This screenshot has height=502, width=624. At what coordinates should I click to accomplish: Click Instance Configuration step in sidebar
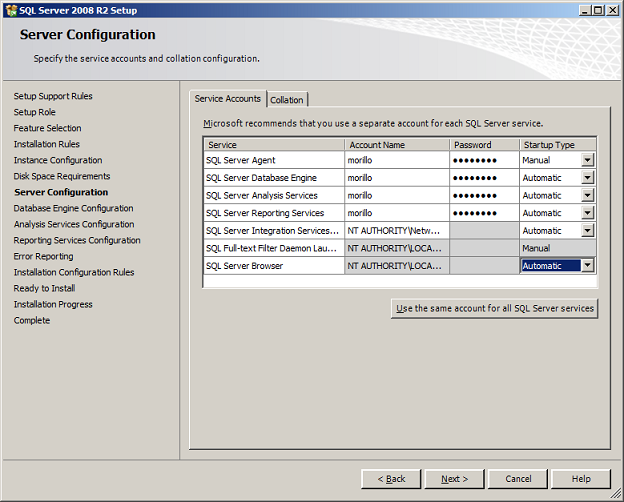click(x=58, y=160)
